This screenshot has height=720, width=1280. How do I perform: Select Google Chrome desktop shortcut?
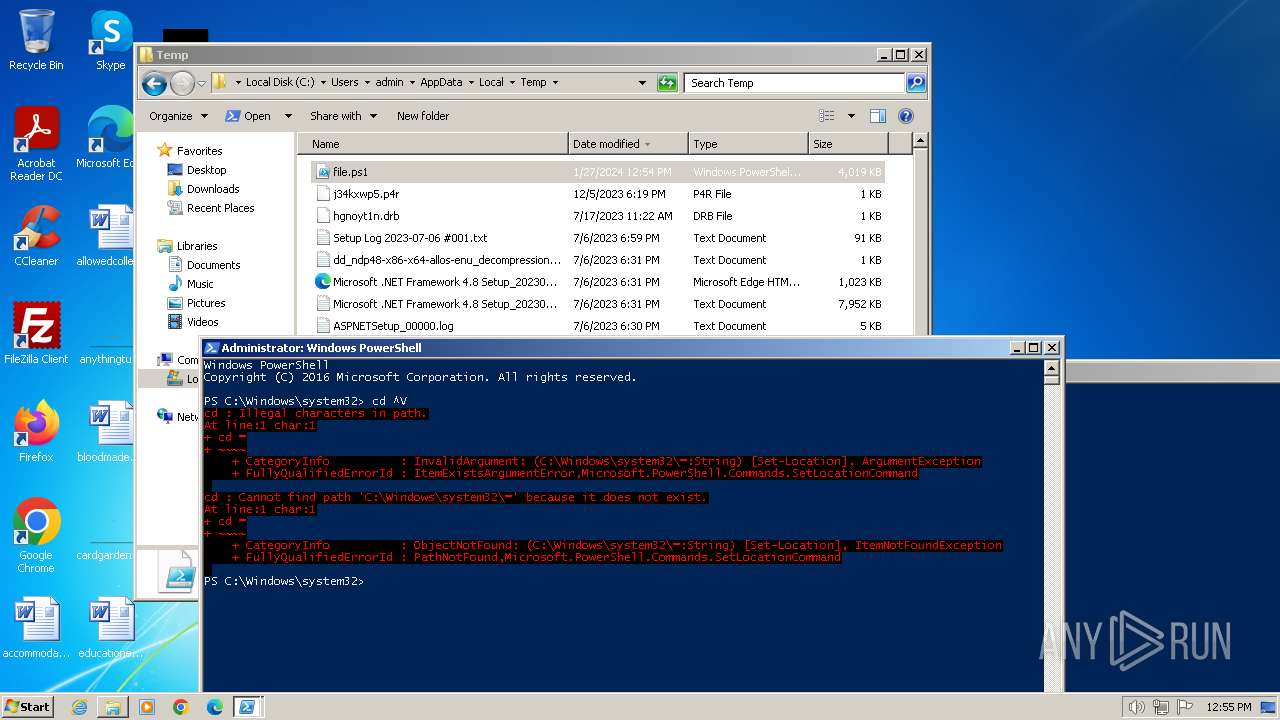pyautogui.click(x=36, y=536)
